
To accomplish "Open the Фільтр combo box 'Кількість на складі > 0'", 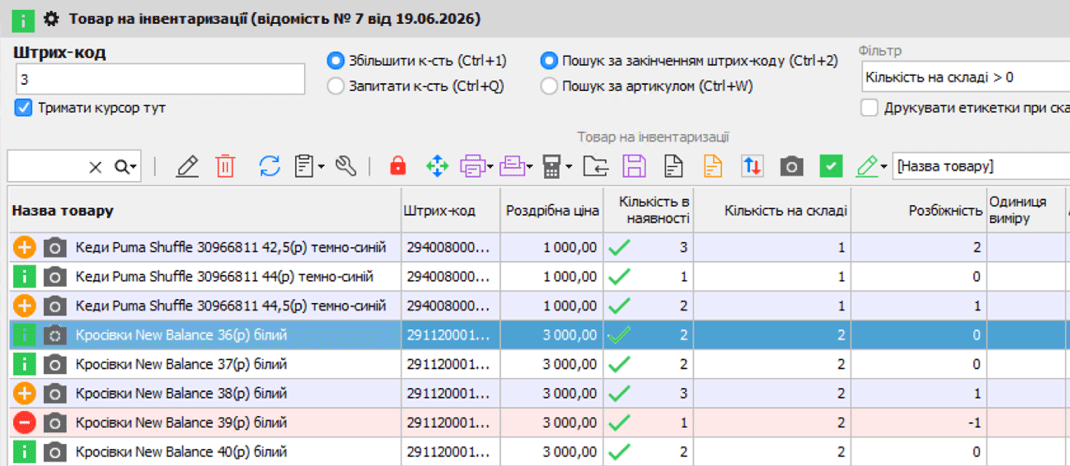I will tap(965, 77).
